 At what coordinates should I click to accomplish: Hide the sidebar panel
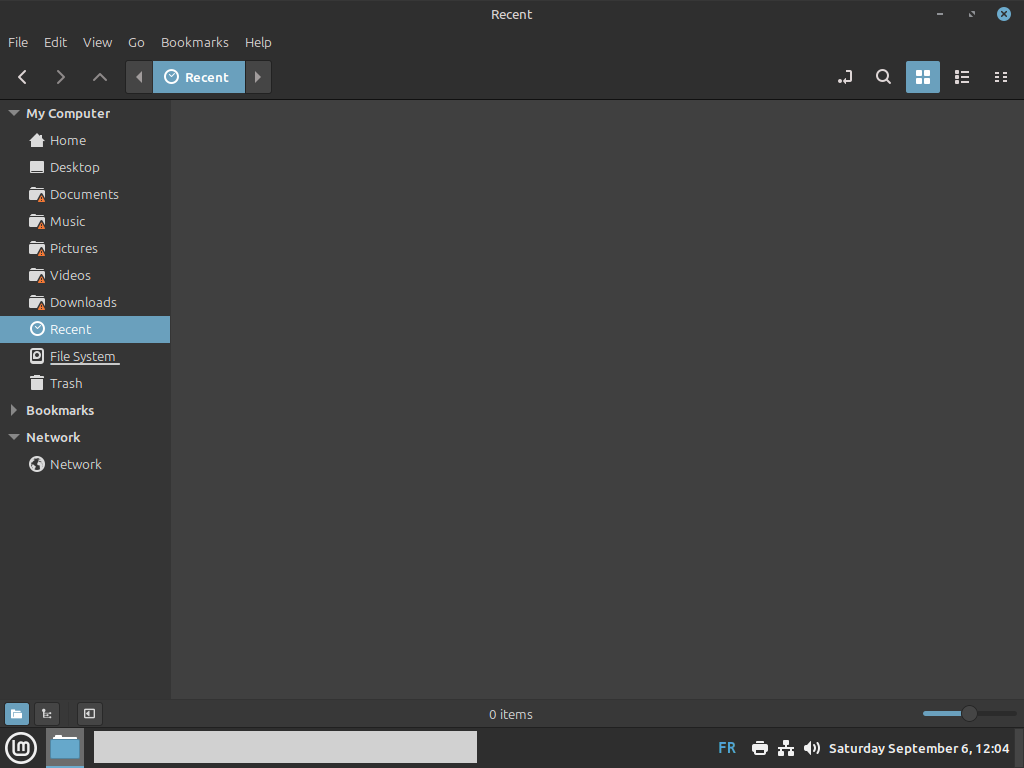(x=89, y=714)
